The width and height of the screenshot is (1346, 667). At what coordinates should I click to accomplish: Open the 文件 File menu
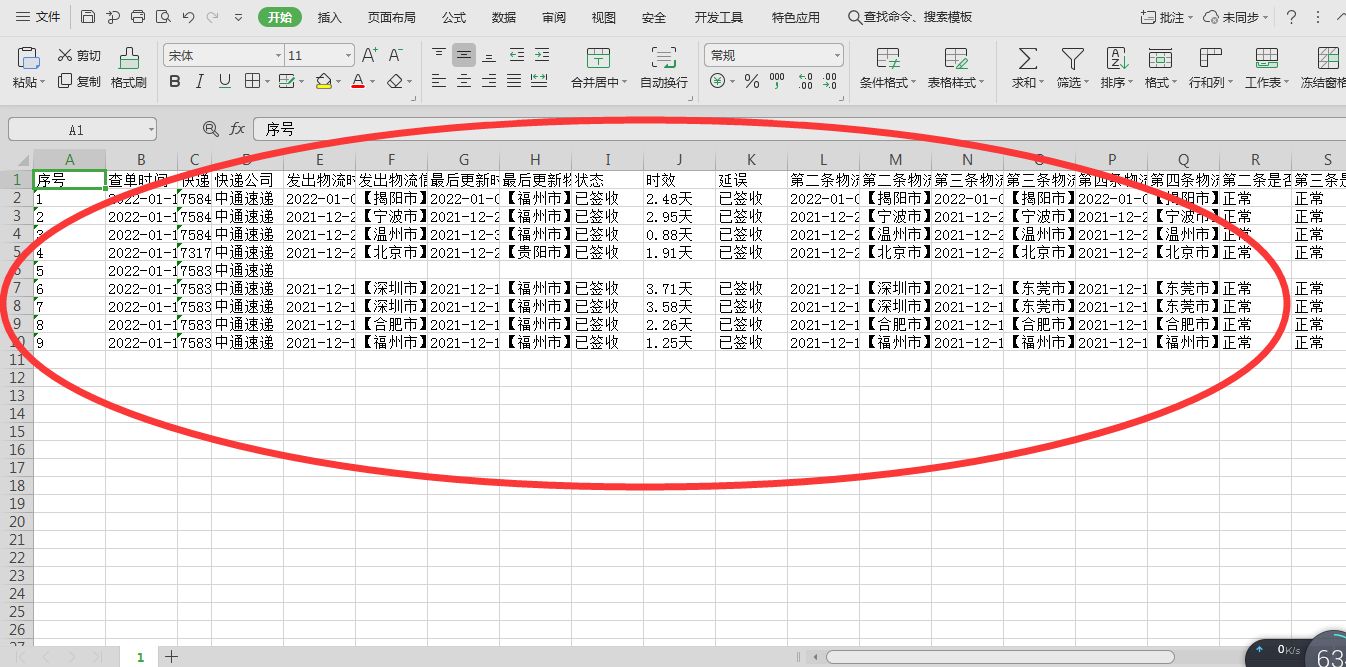(38, 17)
